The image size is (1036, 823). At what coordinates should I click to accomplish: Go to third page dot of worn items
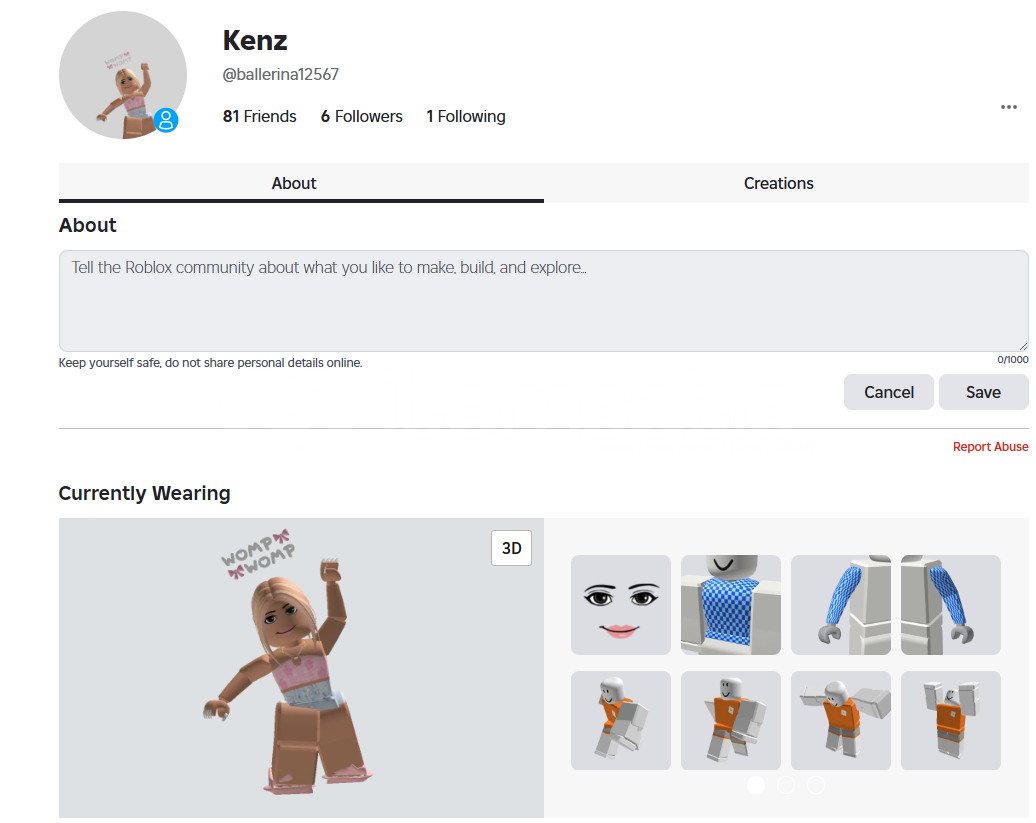click(x=816, y=785)
